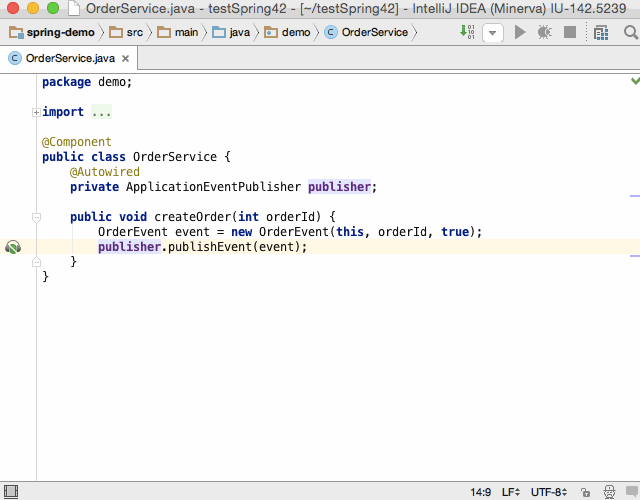Close the window with red button
This screenshot has height=500, width=640.
point(13,8)
